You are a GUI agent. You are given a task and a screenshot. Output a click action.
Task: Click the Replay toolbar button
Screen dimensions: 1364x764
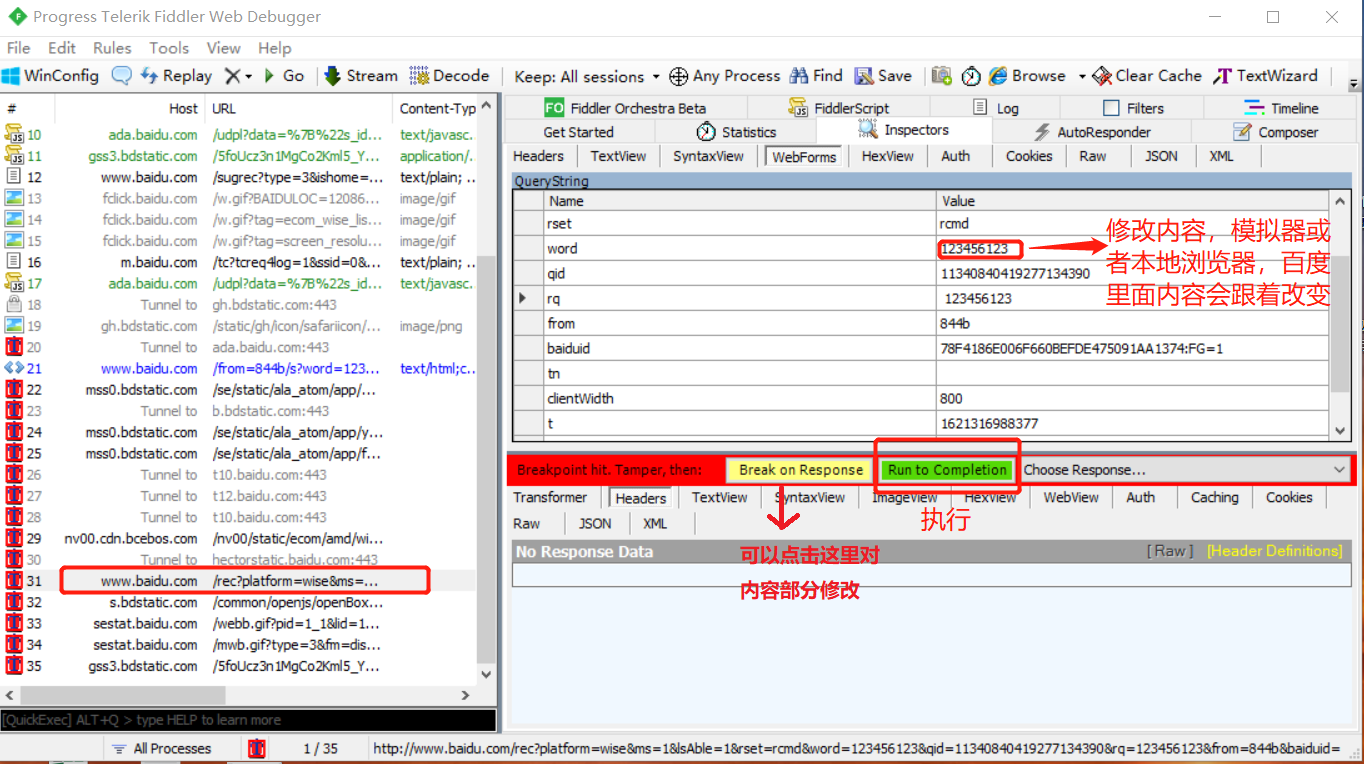[x=176, y=76]
